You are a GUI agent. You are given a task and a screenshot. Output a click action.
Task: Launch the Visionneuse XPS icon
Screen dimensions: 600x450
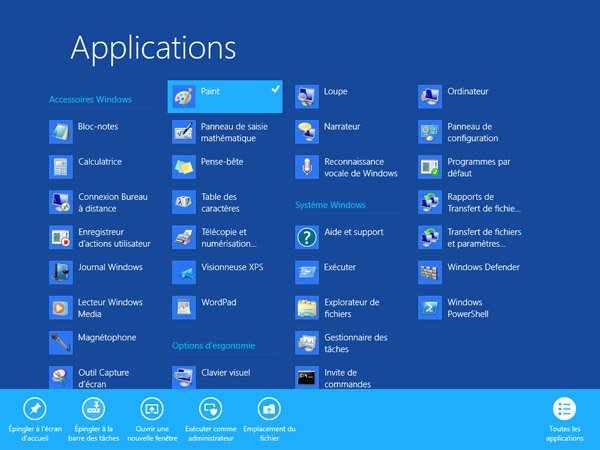point(184,273)
